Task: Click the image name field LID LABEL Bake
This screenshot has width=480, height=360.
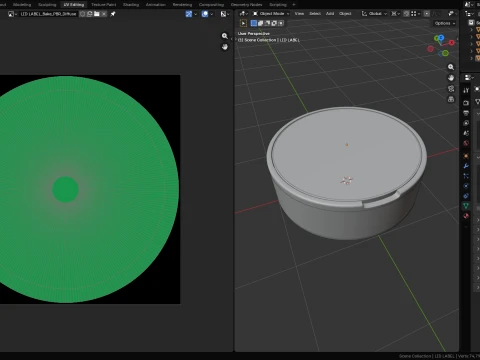Action: 48,14
